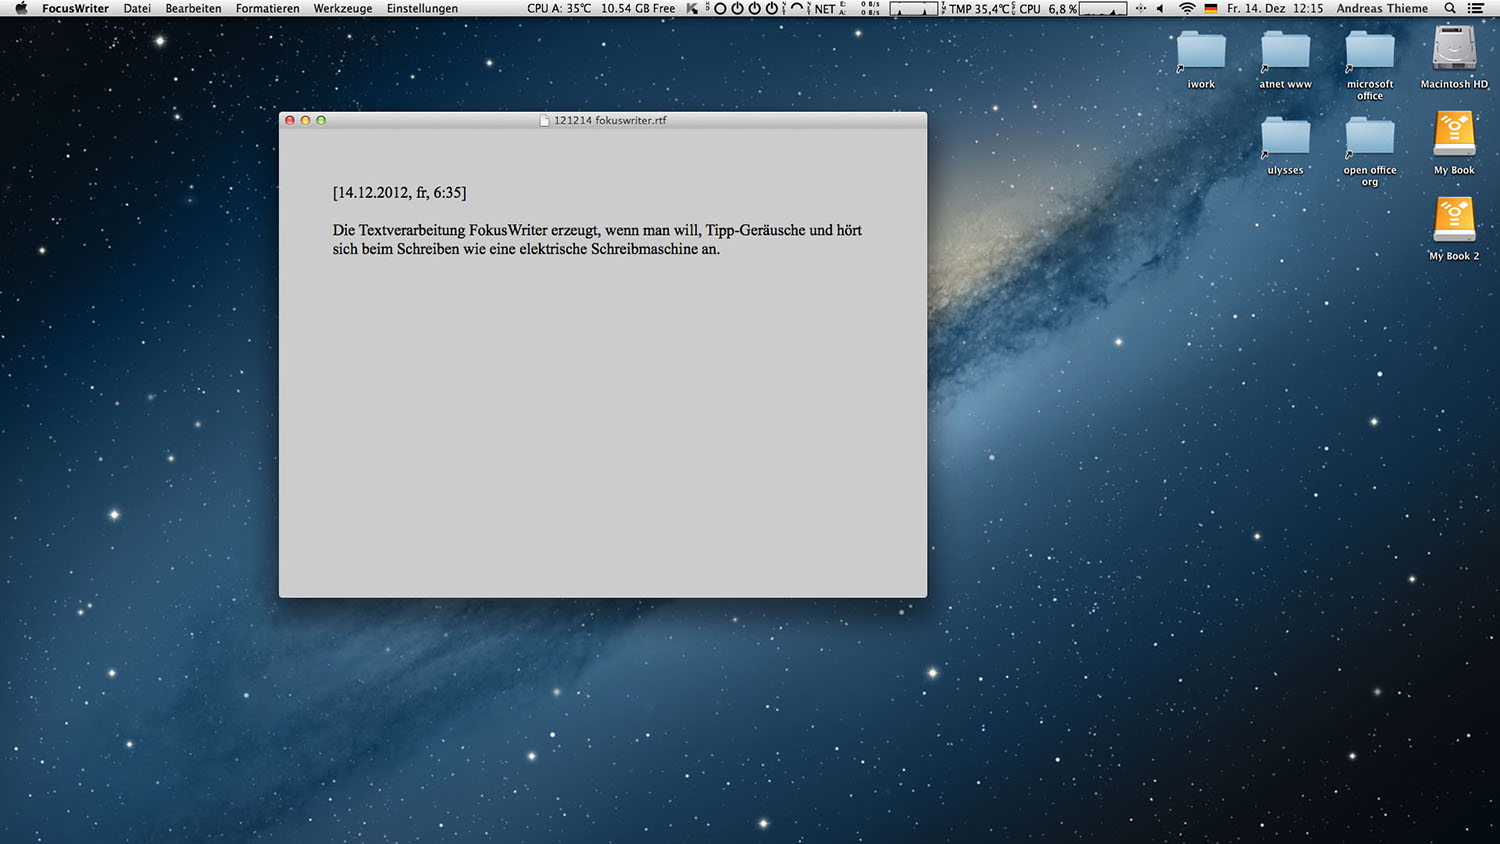1500x844 pixels.
Task: Show Notification Center from the menu bar
Action: pos(1476,8)
